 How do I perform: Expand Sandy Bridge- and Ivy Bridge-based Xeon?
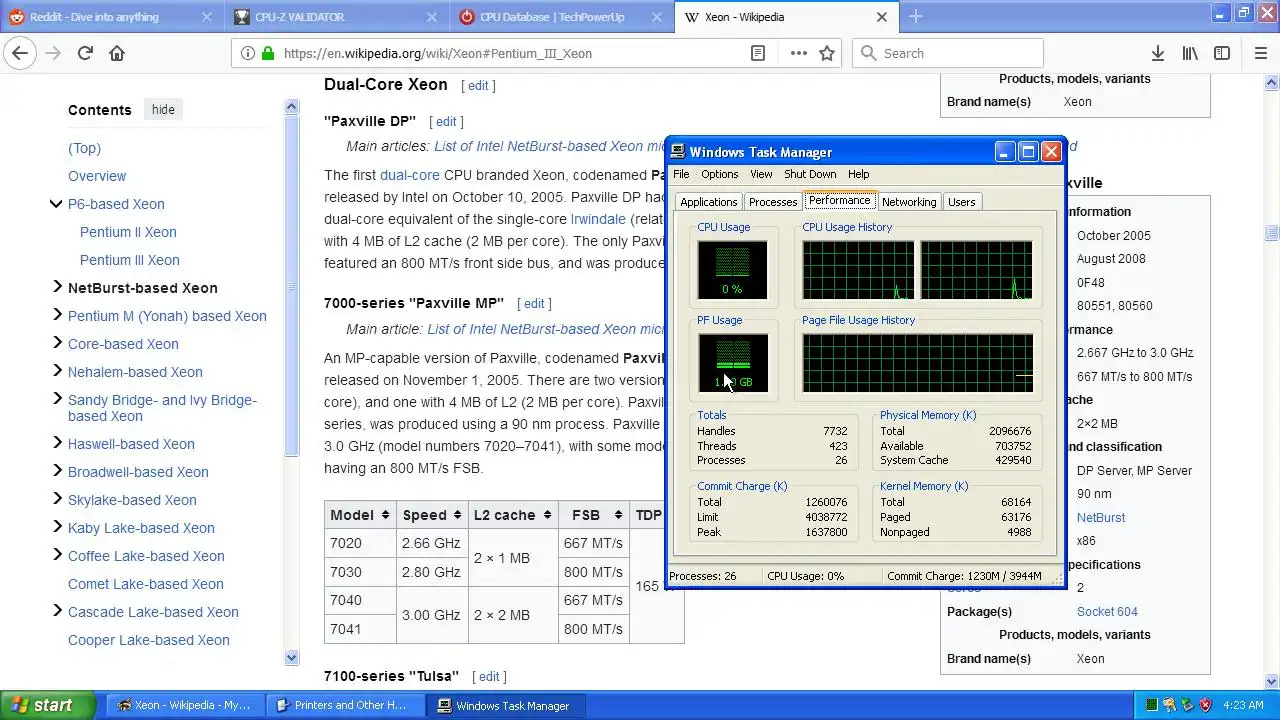[x=56, y=399]
